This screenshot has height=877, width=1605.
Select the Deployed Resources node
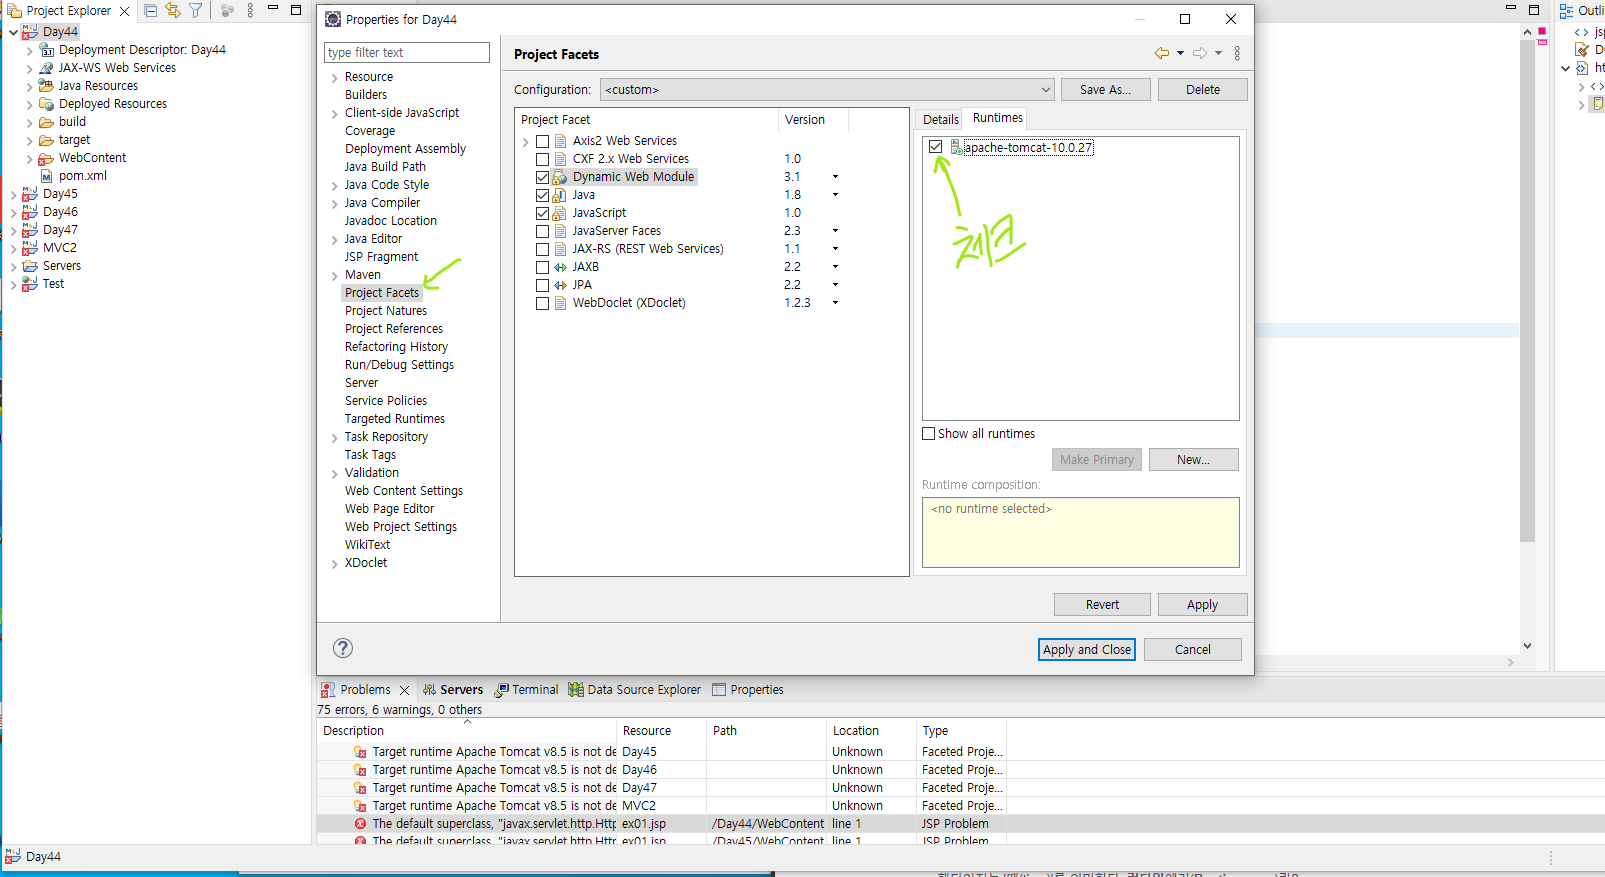coord(112,104)
